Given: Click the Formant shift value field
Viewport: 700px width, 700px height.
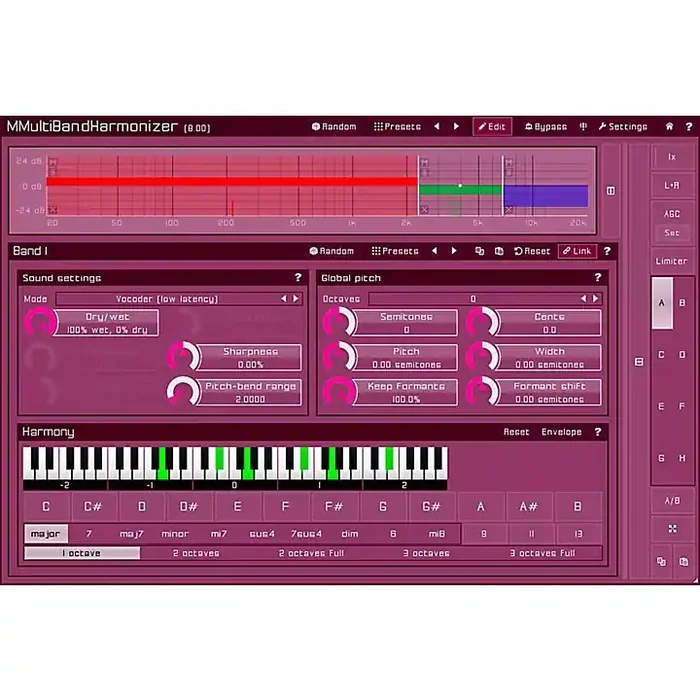Looking at the screenshot, I should point(550,392).
